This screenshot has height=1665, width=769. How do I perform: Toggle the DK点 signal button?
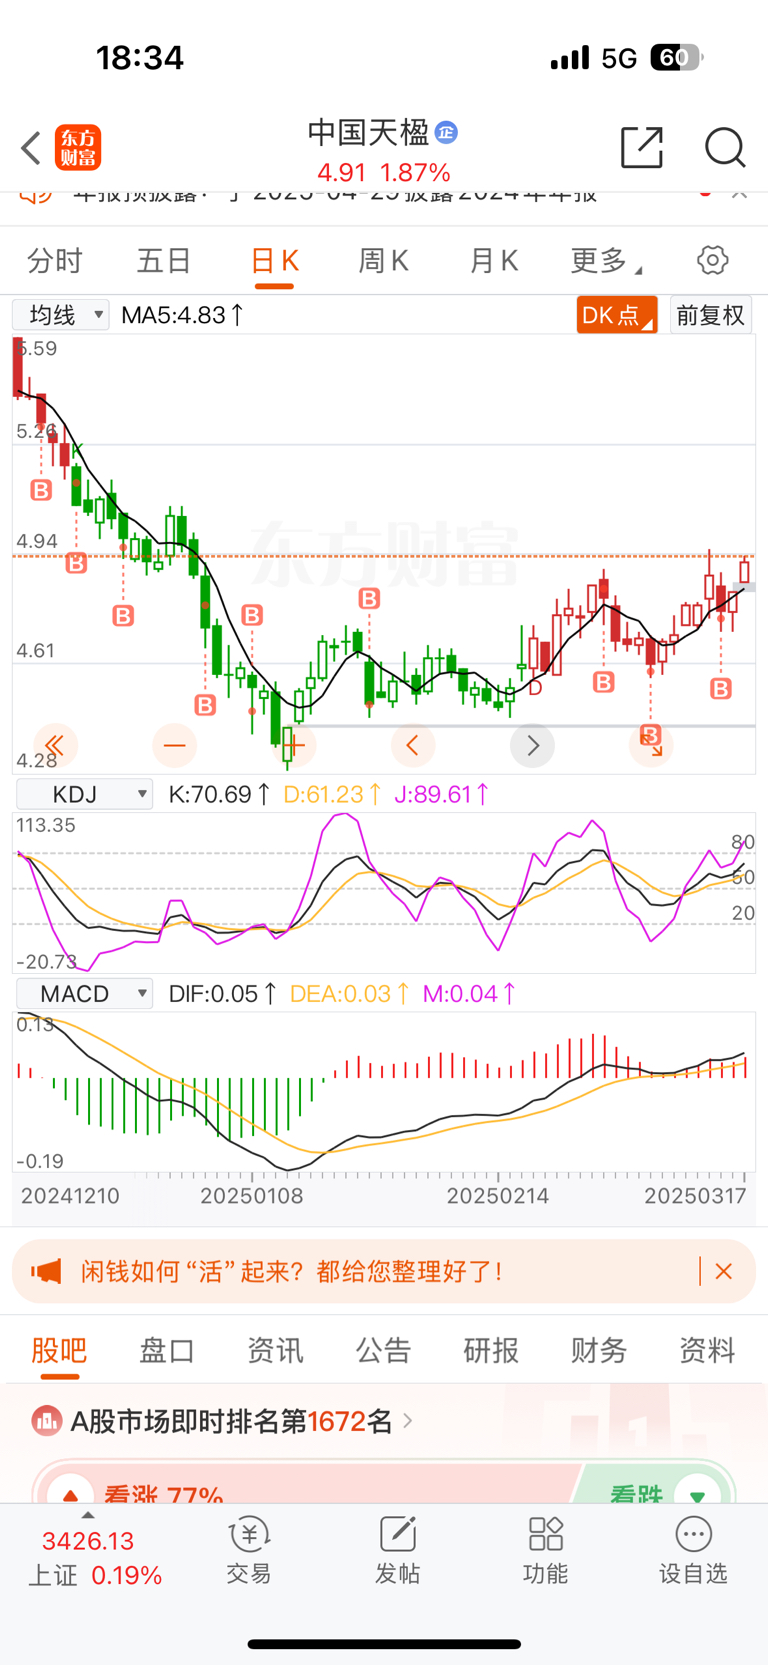(x=616, y=315)
